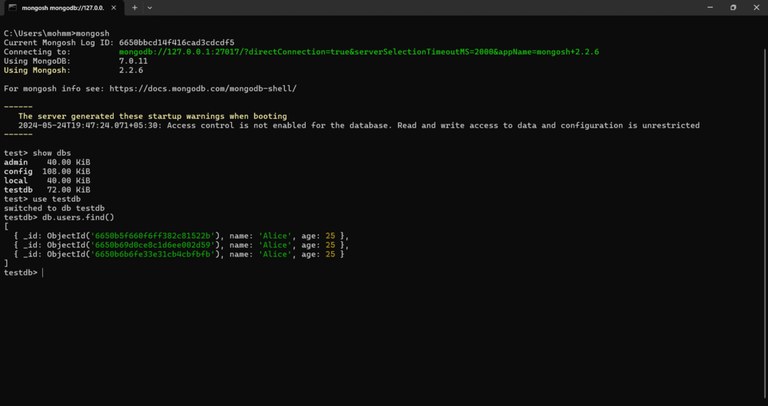768x406 pixels.
Task: Restore down the terminal window
Action: 732,7
